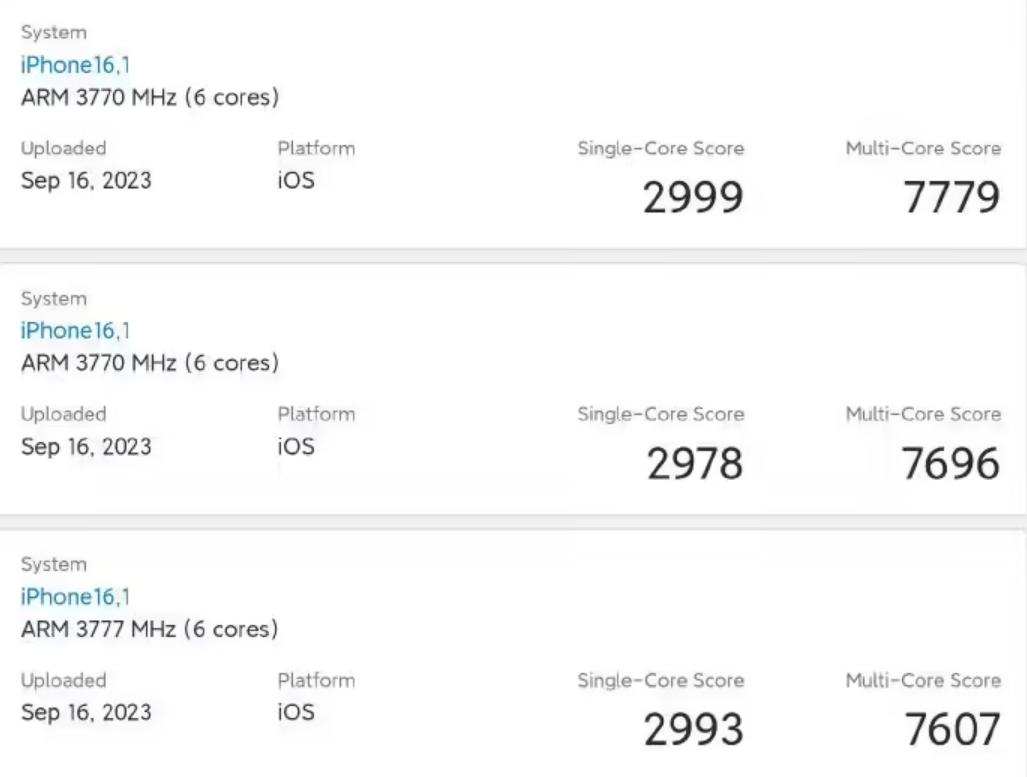Viewport: 1027px width, 777px height.
Task: Click iOS platform value in the 7607 result
Action: 296,712
